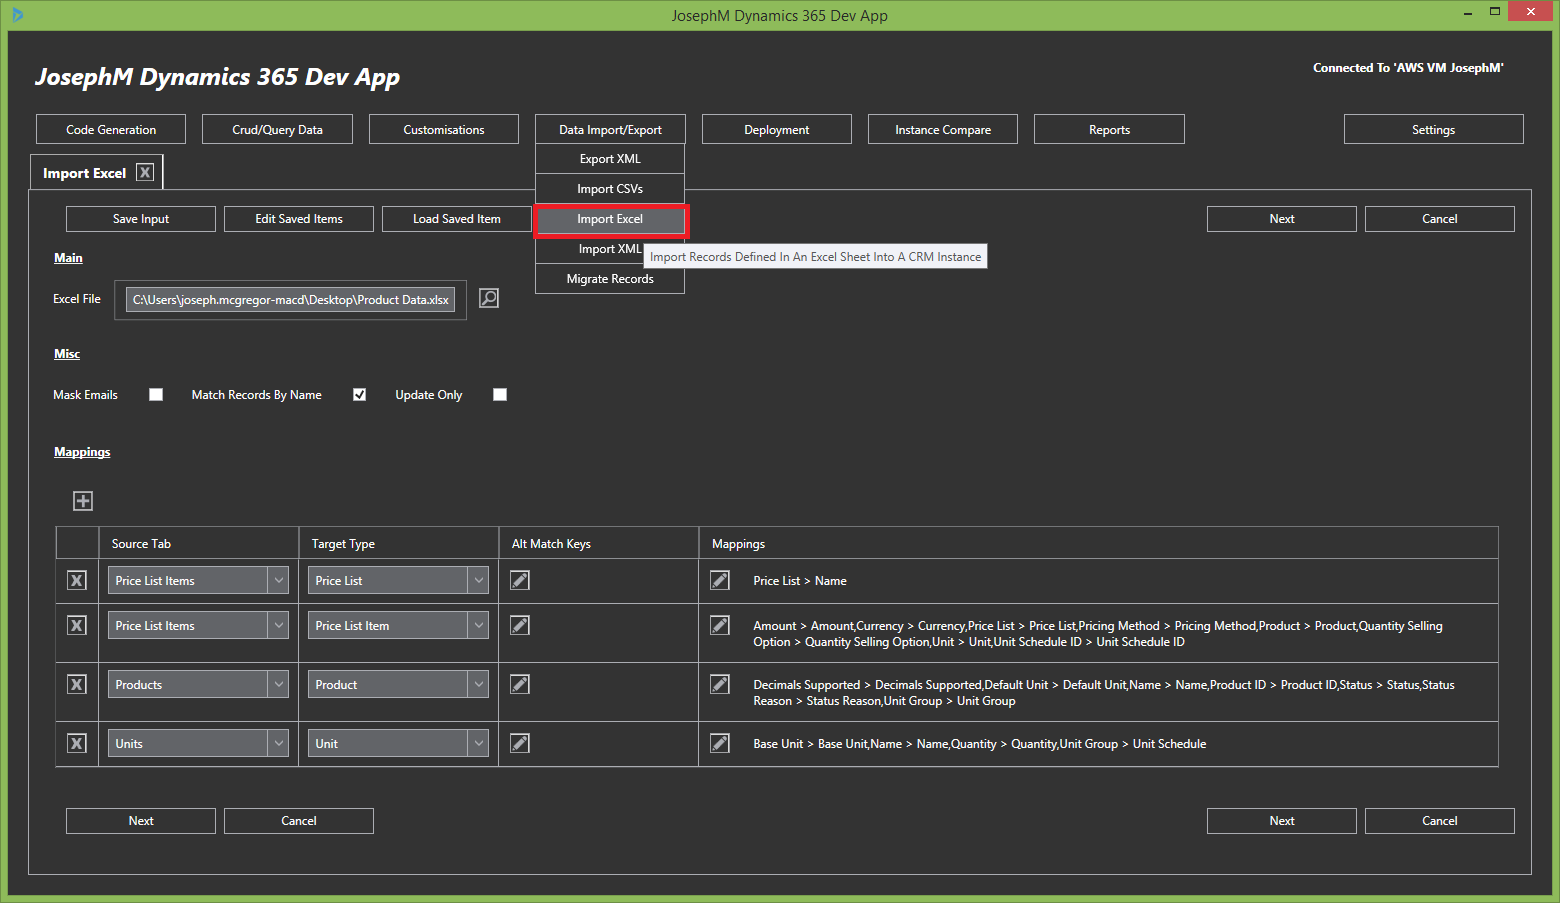The height and width of the screenshot is (903, 1560).
Task: Choose Export XML menu entry
Action: click(610, 159)
